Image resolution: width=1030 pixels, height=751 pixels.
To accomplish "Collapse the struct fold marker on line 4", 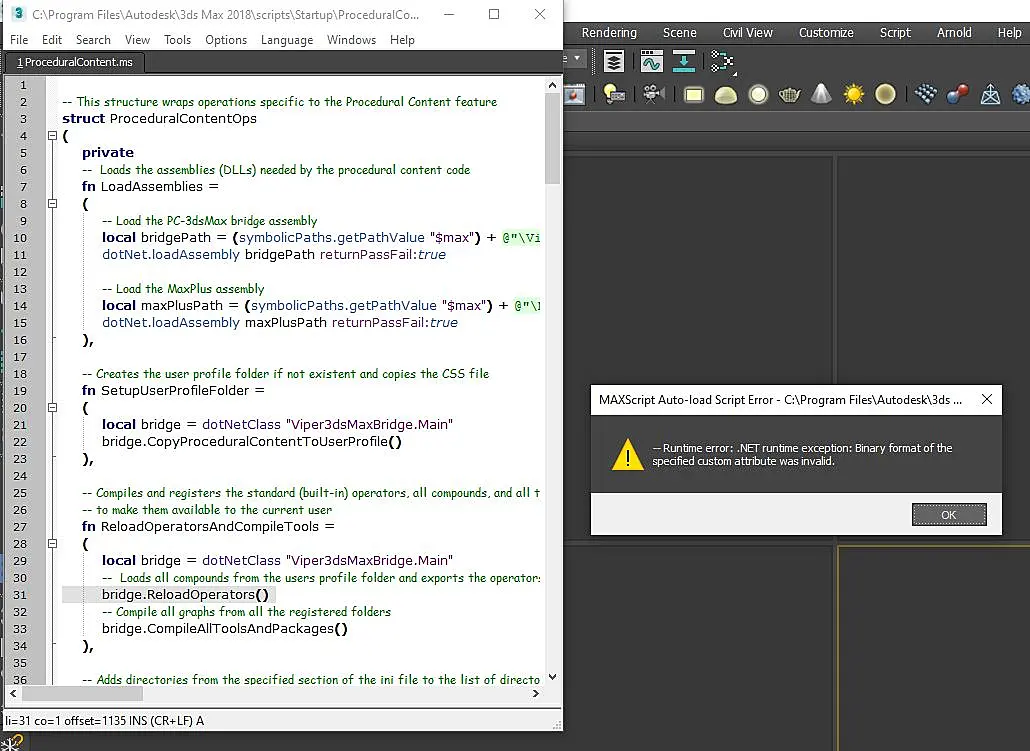I will (53, 136).
